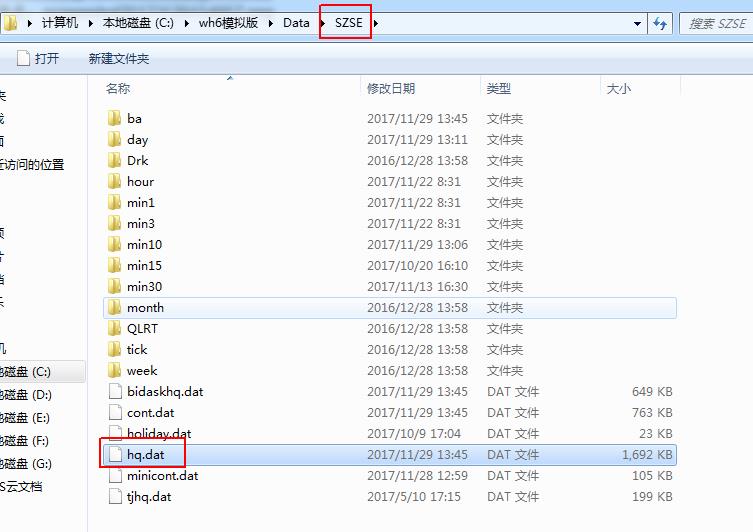The height and width of the screenshot is (532, 753).
Task: Click the bidaskhq.dat file icon
Action: [115, 392]
